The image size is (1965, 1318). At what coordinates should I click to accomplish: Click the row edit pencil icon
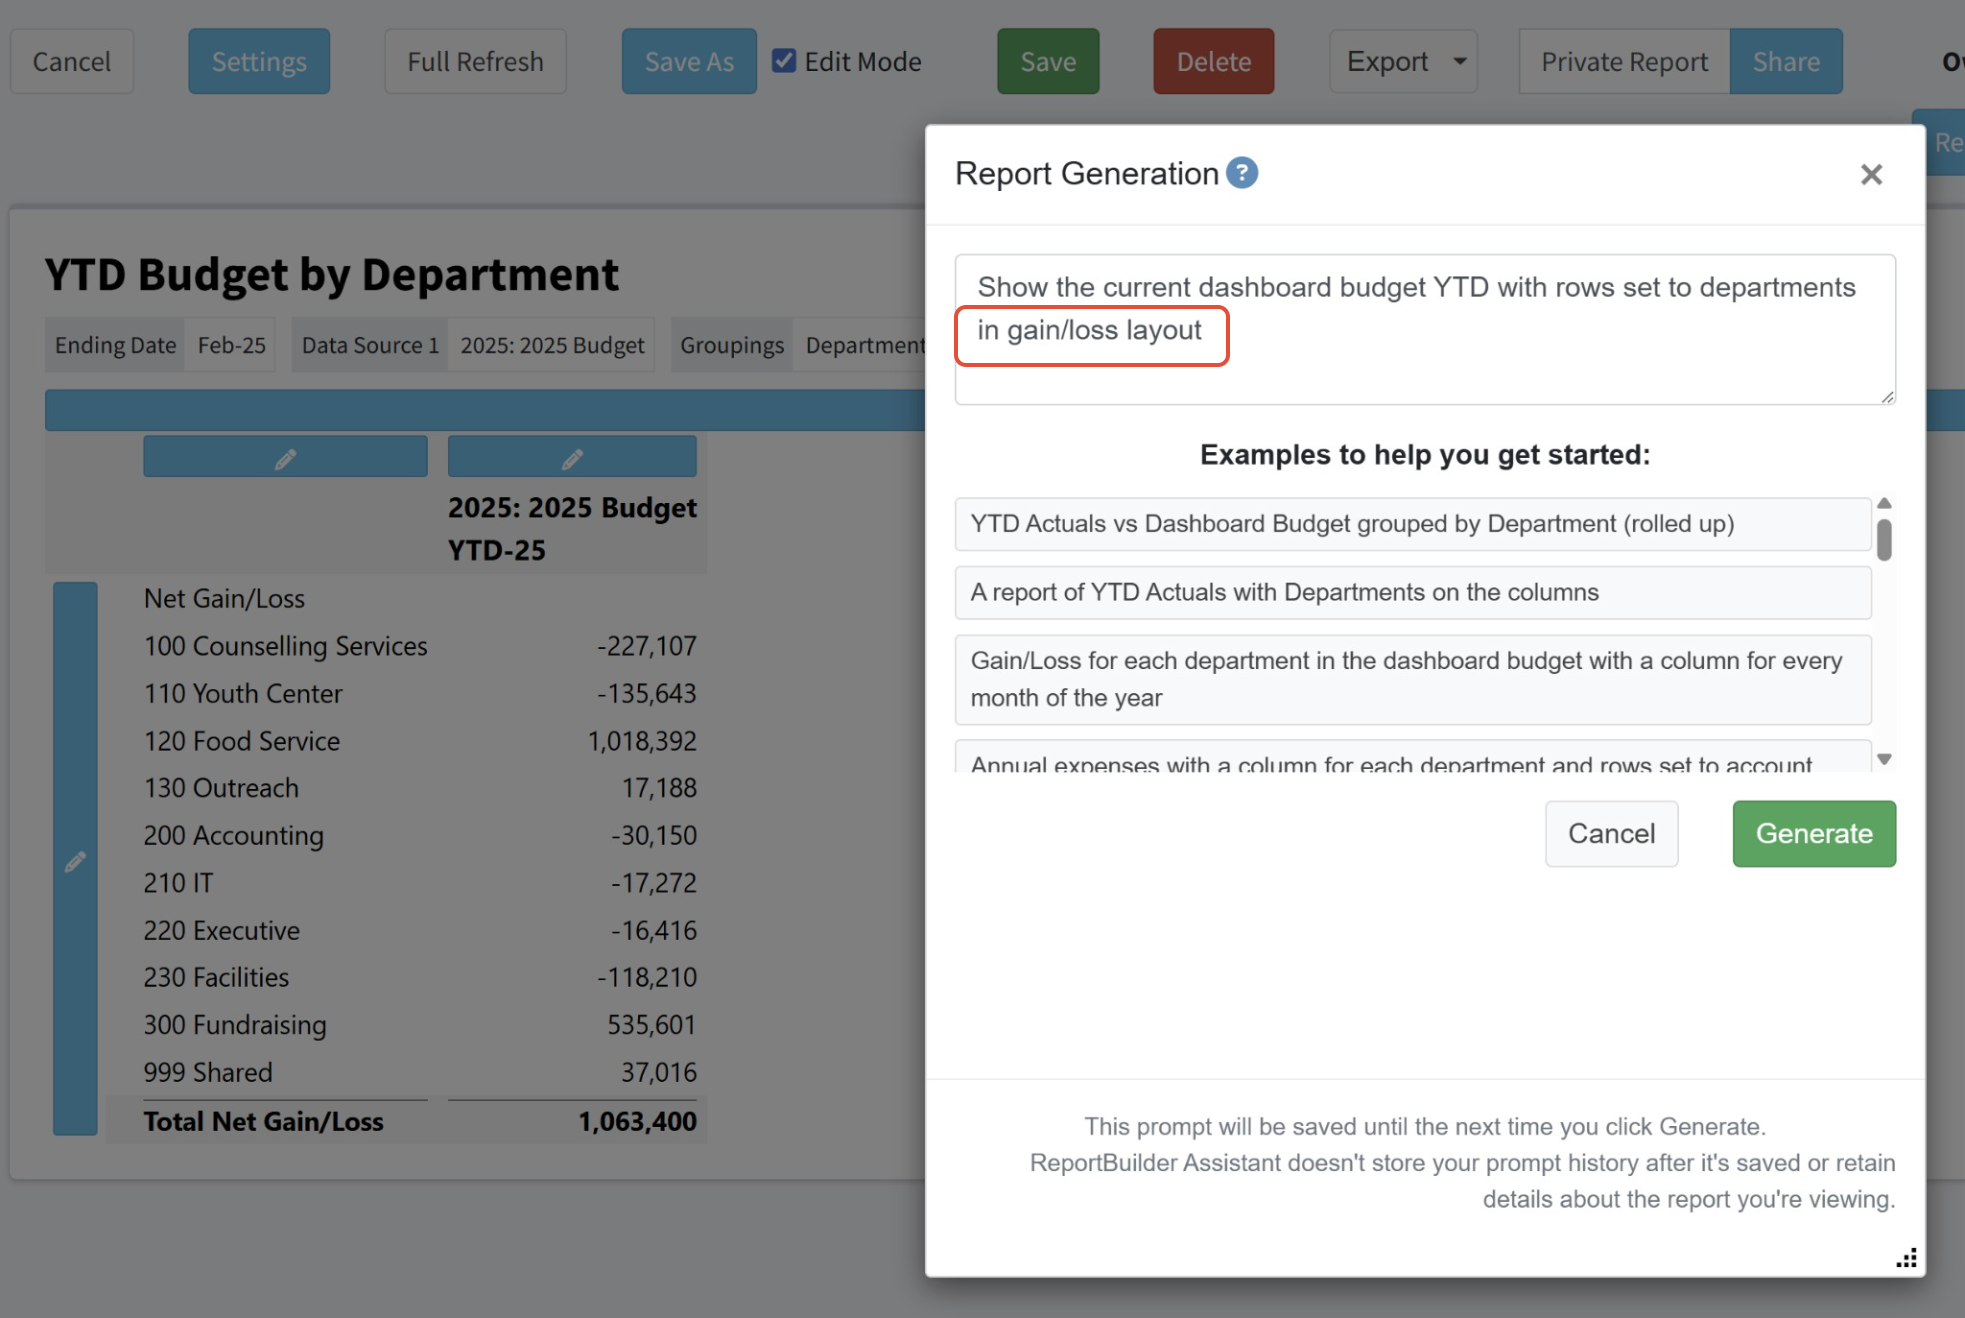tap(75, 861)
